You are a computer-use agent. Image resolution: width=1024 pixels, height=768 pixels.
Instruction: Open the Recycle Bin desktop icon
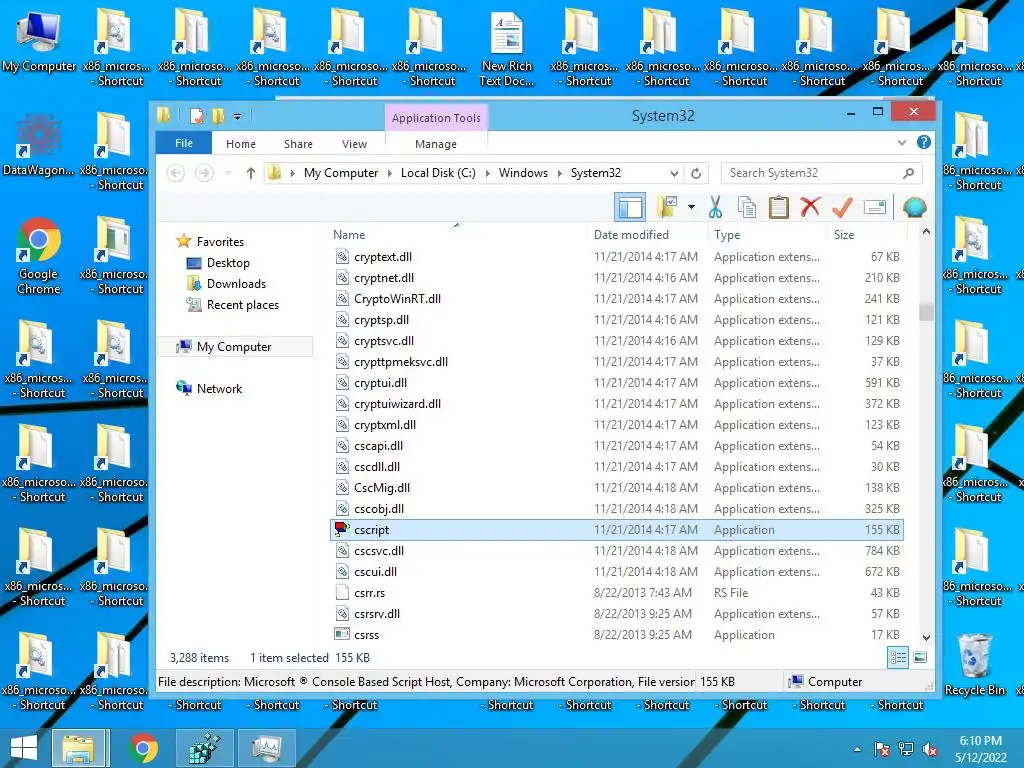click(x=974, y=664)
